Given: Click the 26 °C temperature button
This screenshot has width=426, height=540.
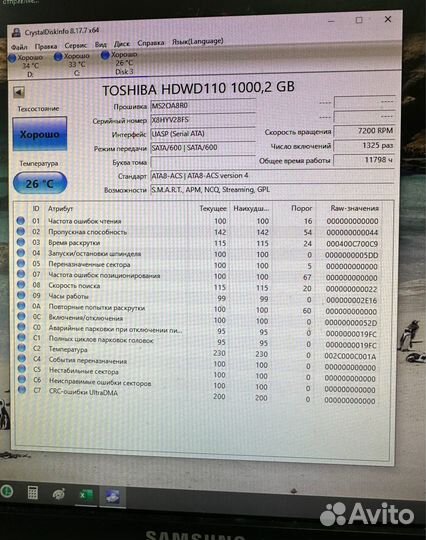Looking at the screenshot, I should click(x=40, y=183).
